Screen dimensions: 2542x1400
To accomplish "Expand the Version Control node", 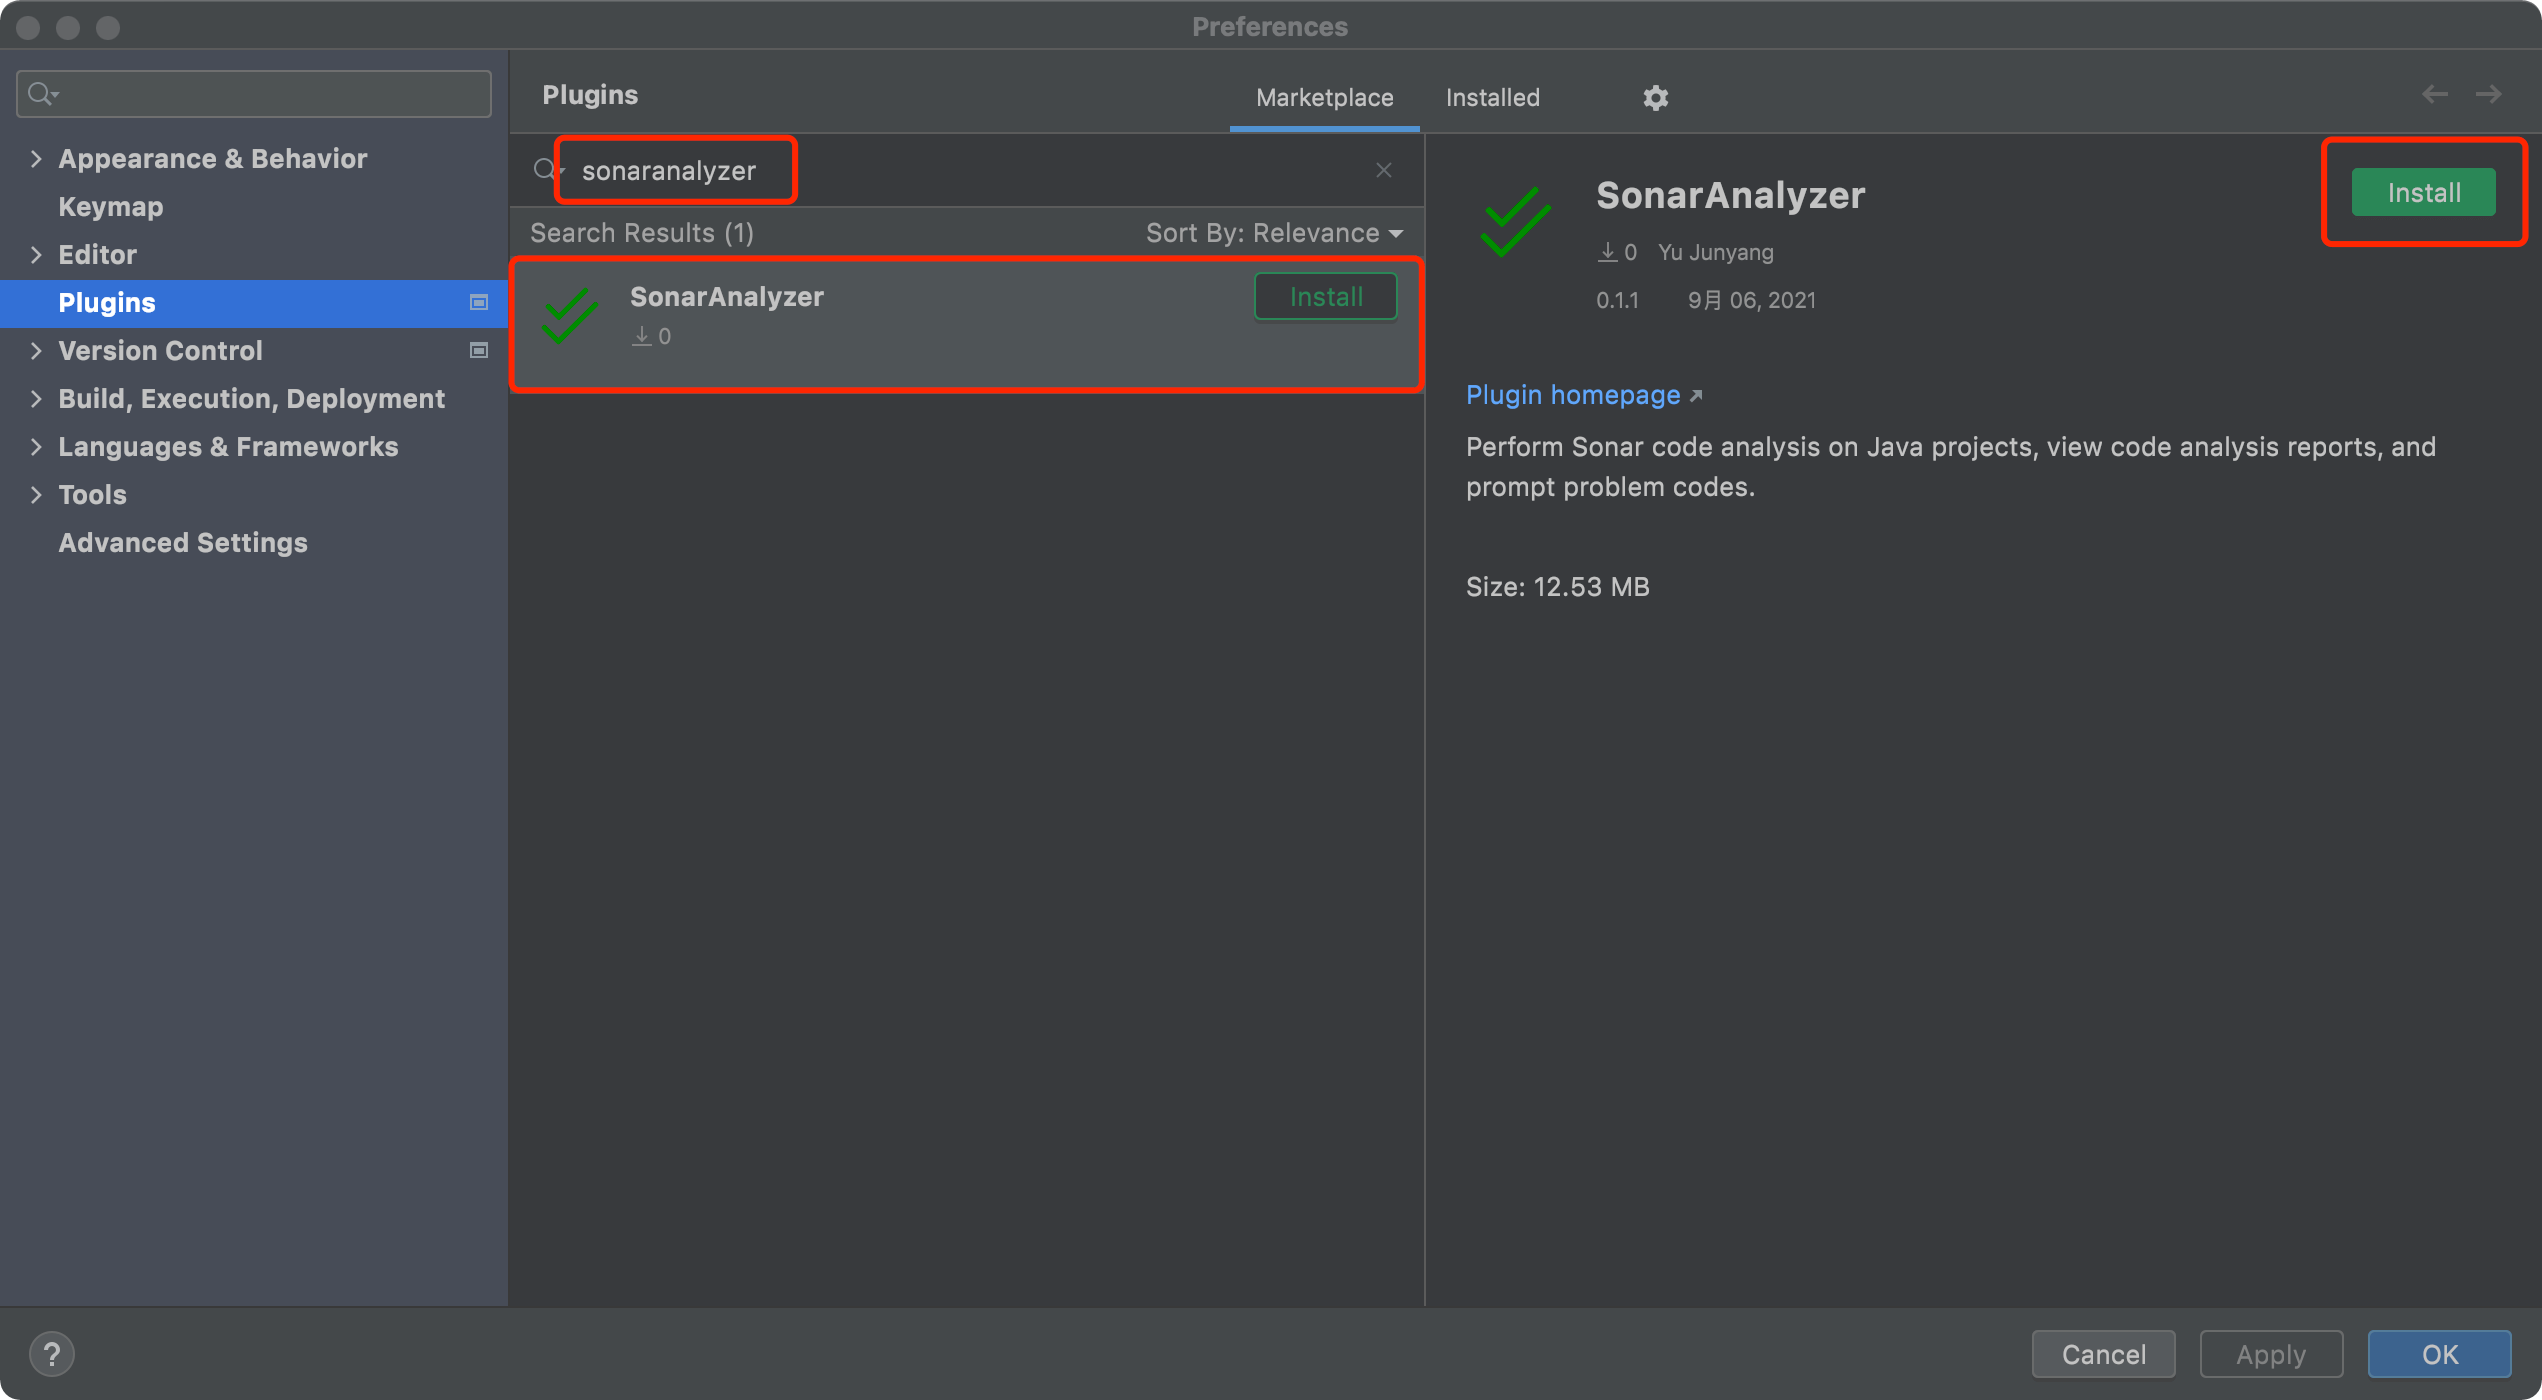I will pos(36,351).
